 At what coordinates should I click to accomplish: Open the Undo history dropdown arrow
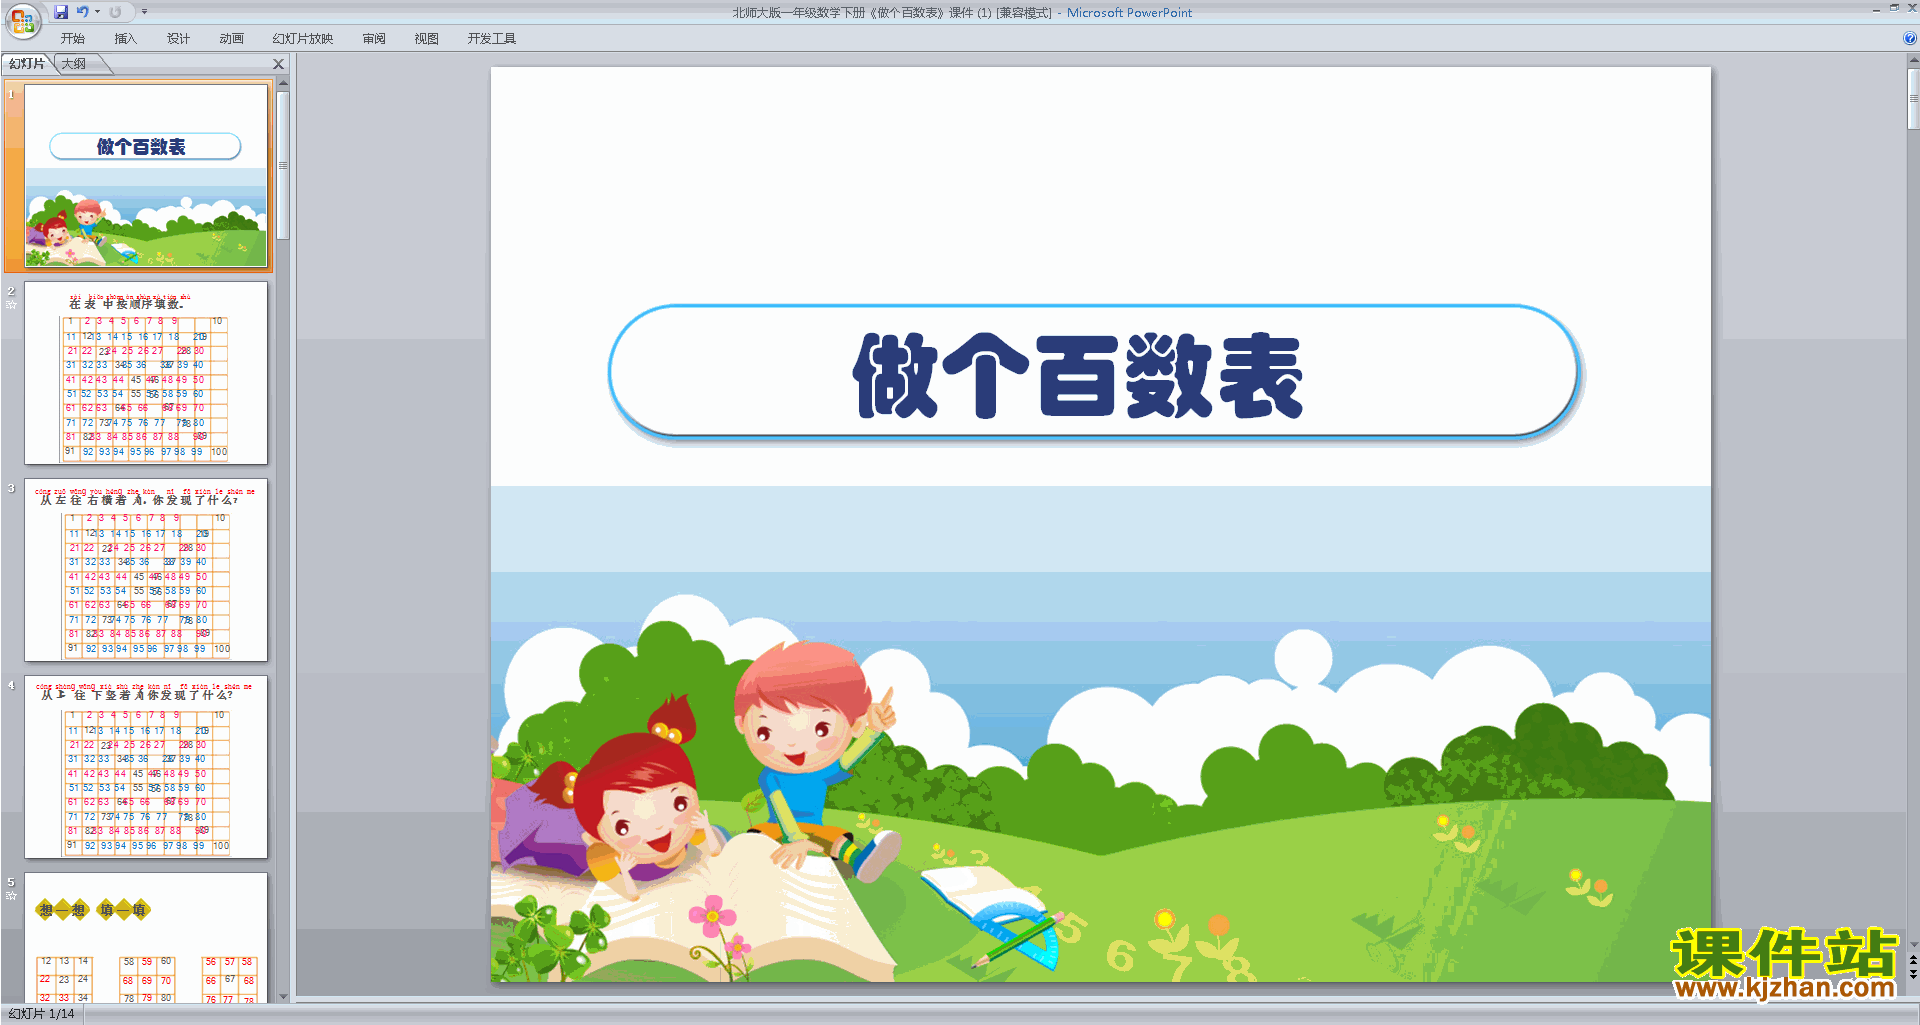pyautogui.click(x=97, y=12)
